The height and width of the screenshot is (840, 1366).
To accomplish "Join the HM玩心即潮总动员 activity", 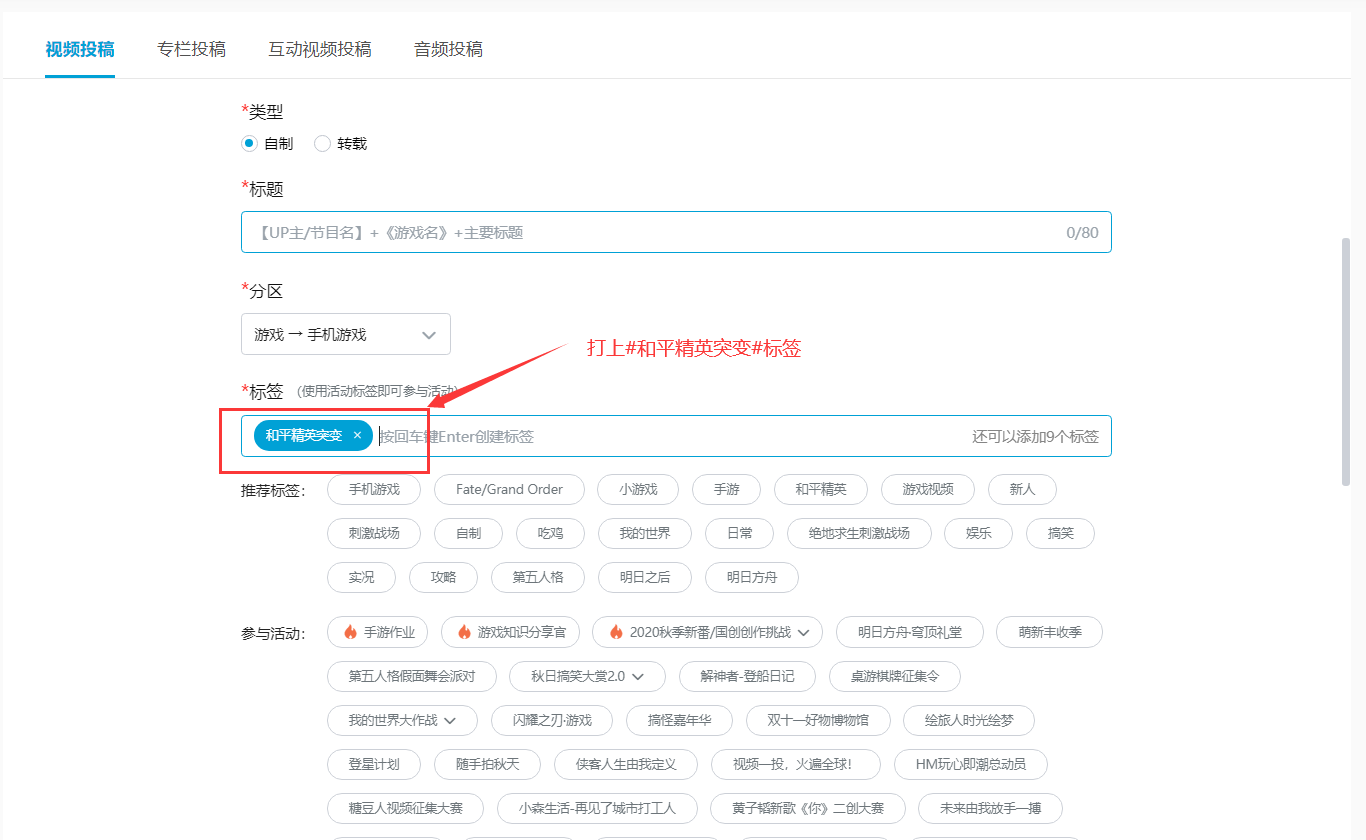I will click(x=971, y=765).
